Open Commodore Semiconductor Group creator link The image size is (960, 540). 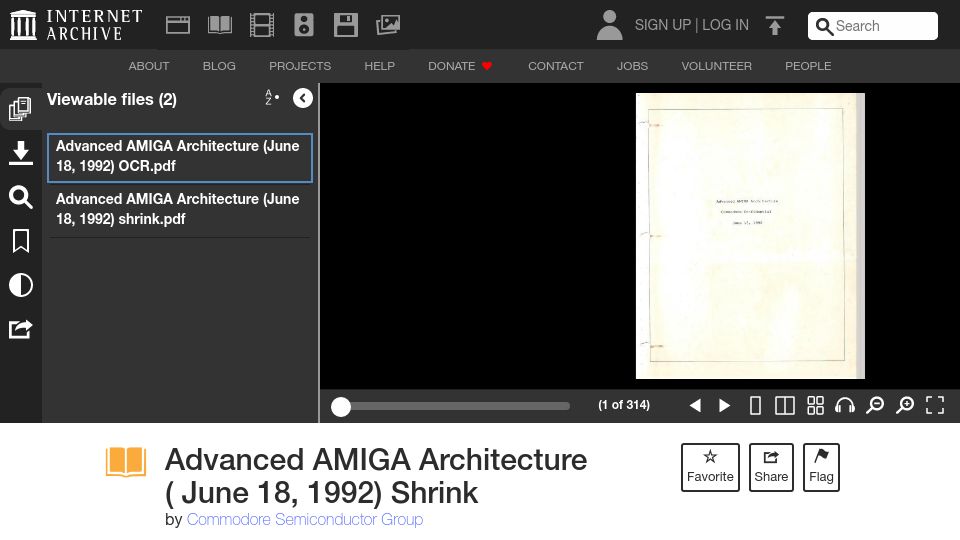305,519
